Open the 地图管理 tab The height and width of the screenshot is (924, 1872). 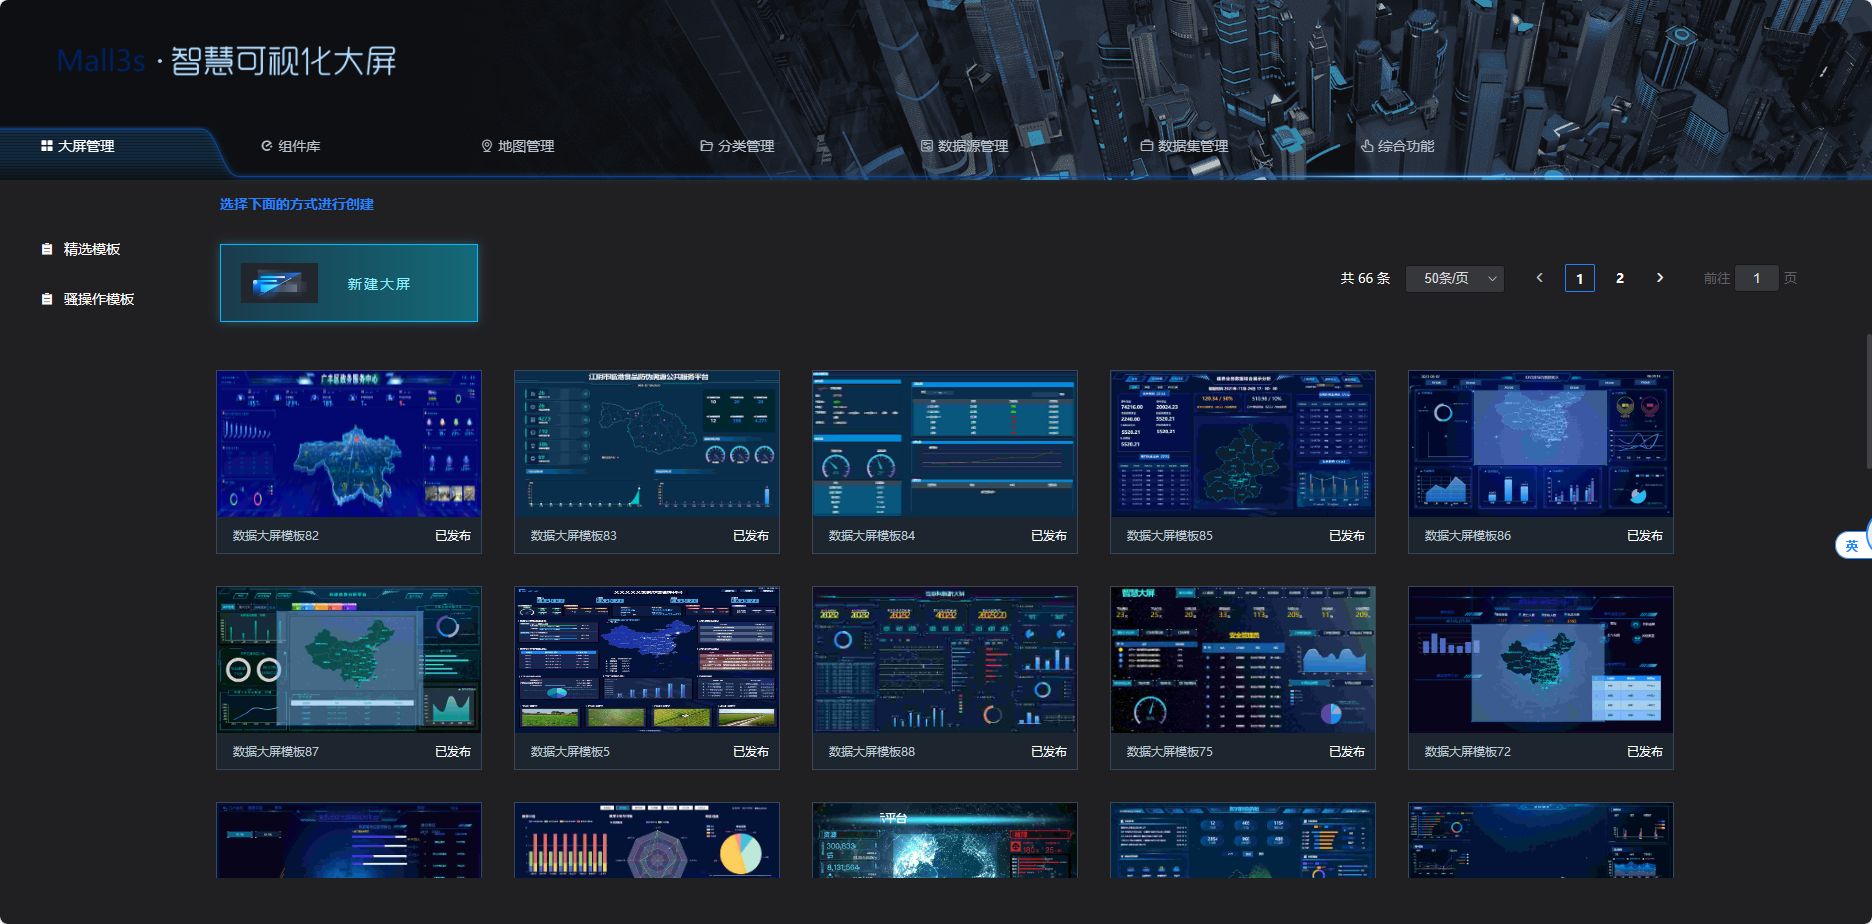coord(518,146)
